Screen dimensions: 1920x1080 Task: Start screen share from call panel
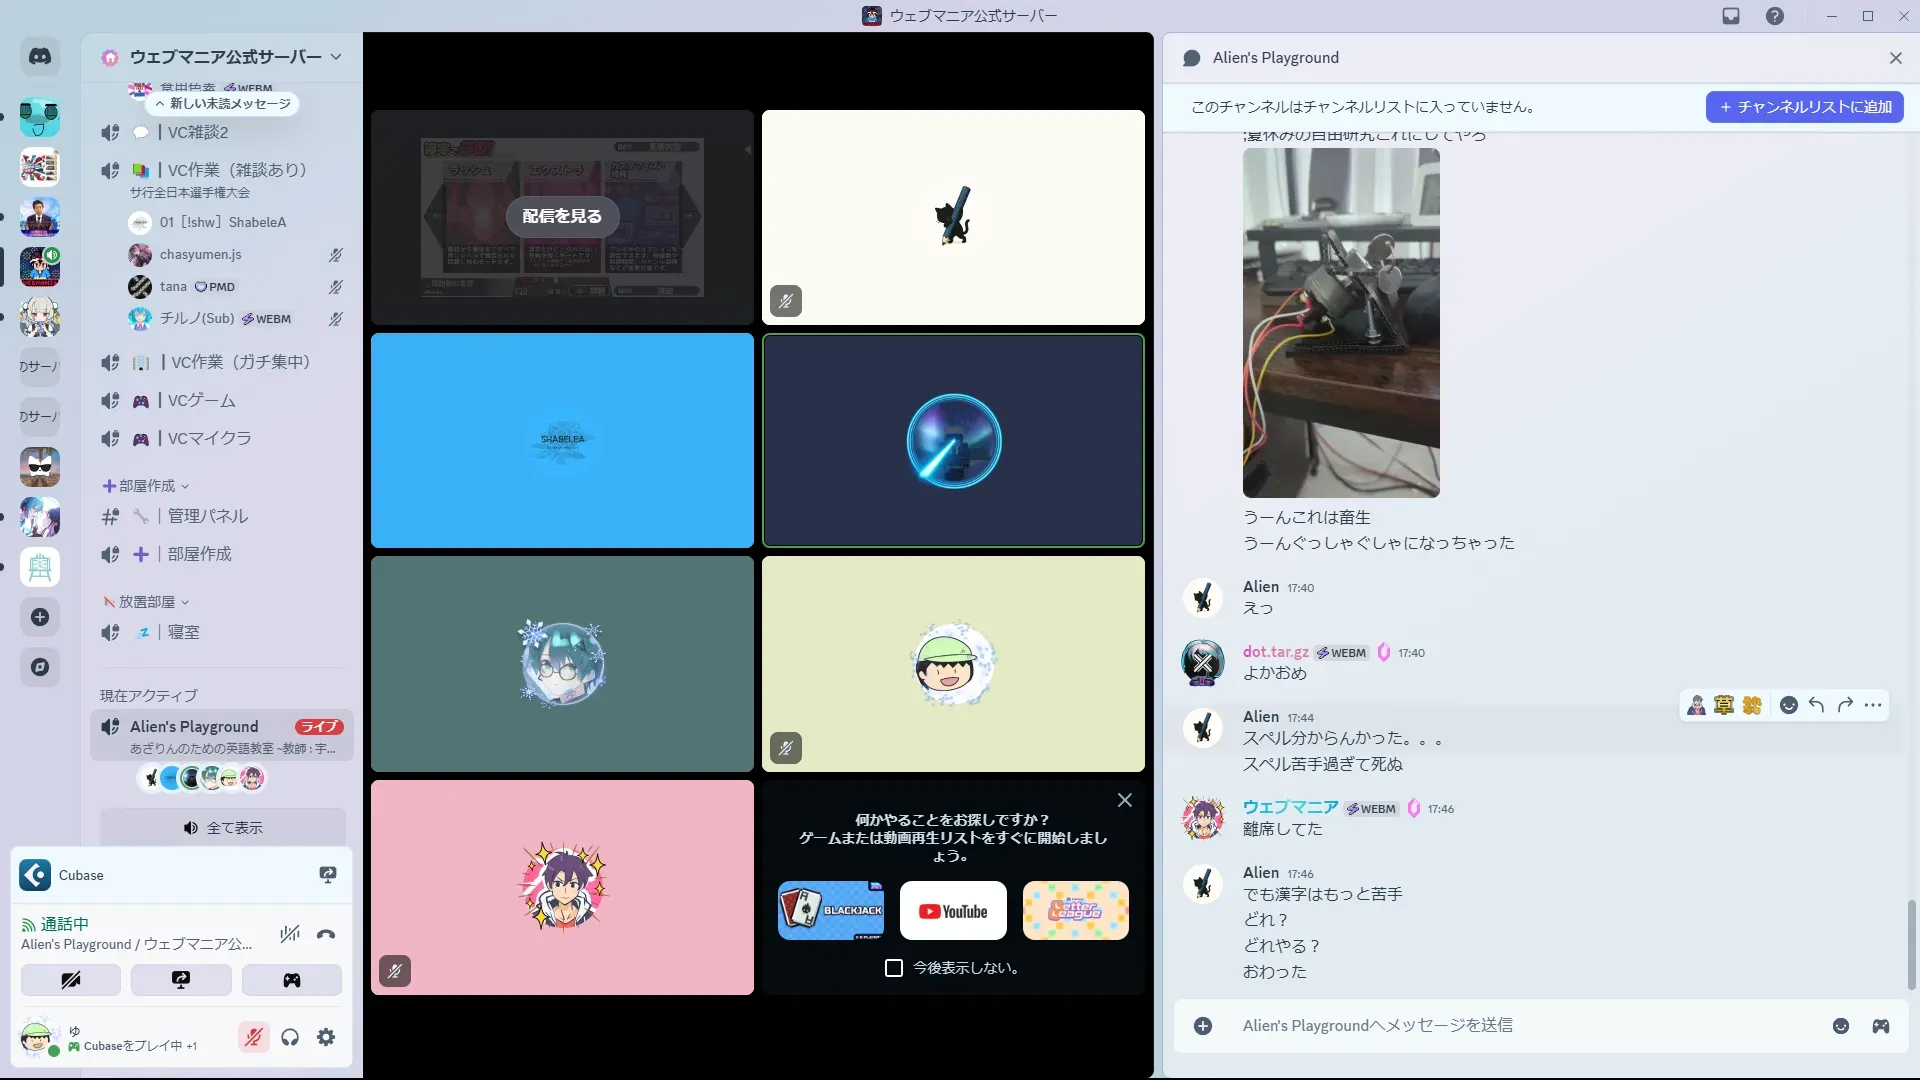click(x=181, y=980)
